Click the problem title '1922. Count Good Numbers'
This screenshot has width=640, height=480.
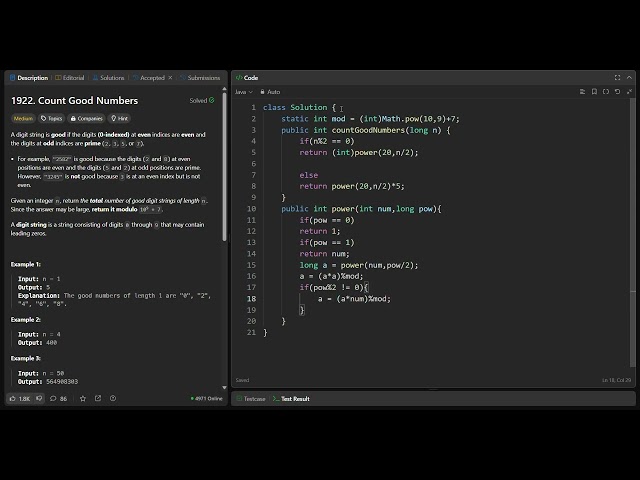74,100
